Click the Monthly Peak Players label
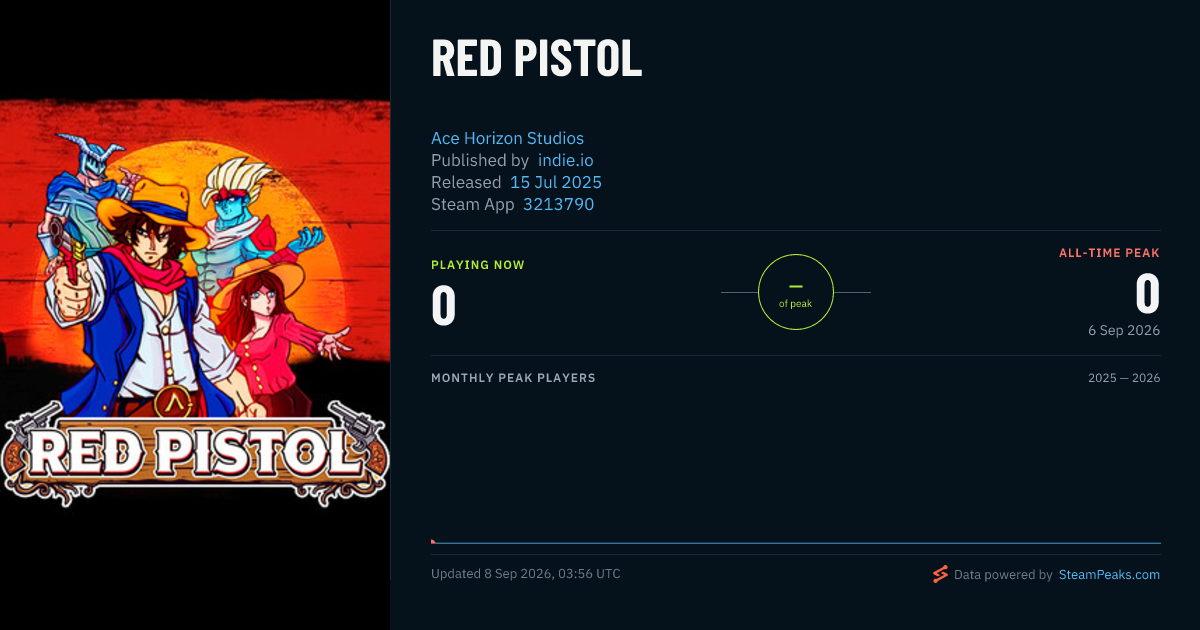This screenshot has width=1200, height=630. pyautogui.click(x=513, y=378)
